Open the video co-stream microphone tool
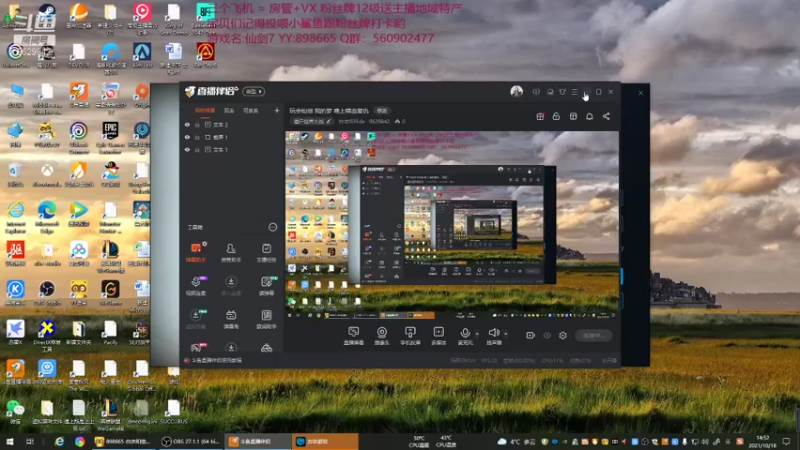The width and height of the screenshot is (800, 450). (195, 286)
